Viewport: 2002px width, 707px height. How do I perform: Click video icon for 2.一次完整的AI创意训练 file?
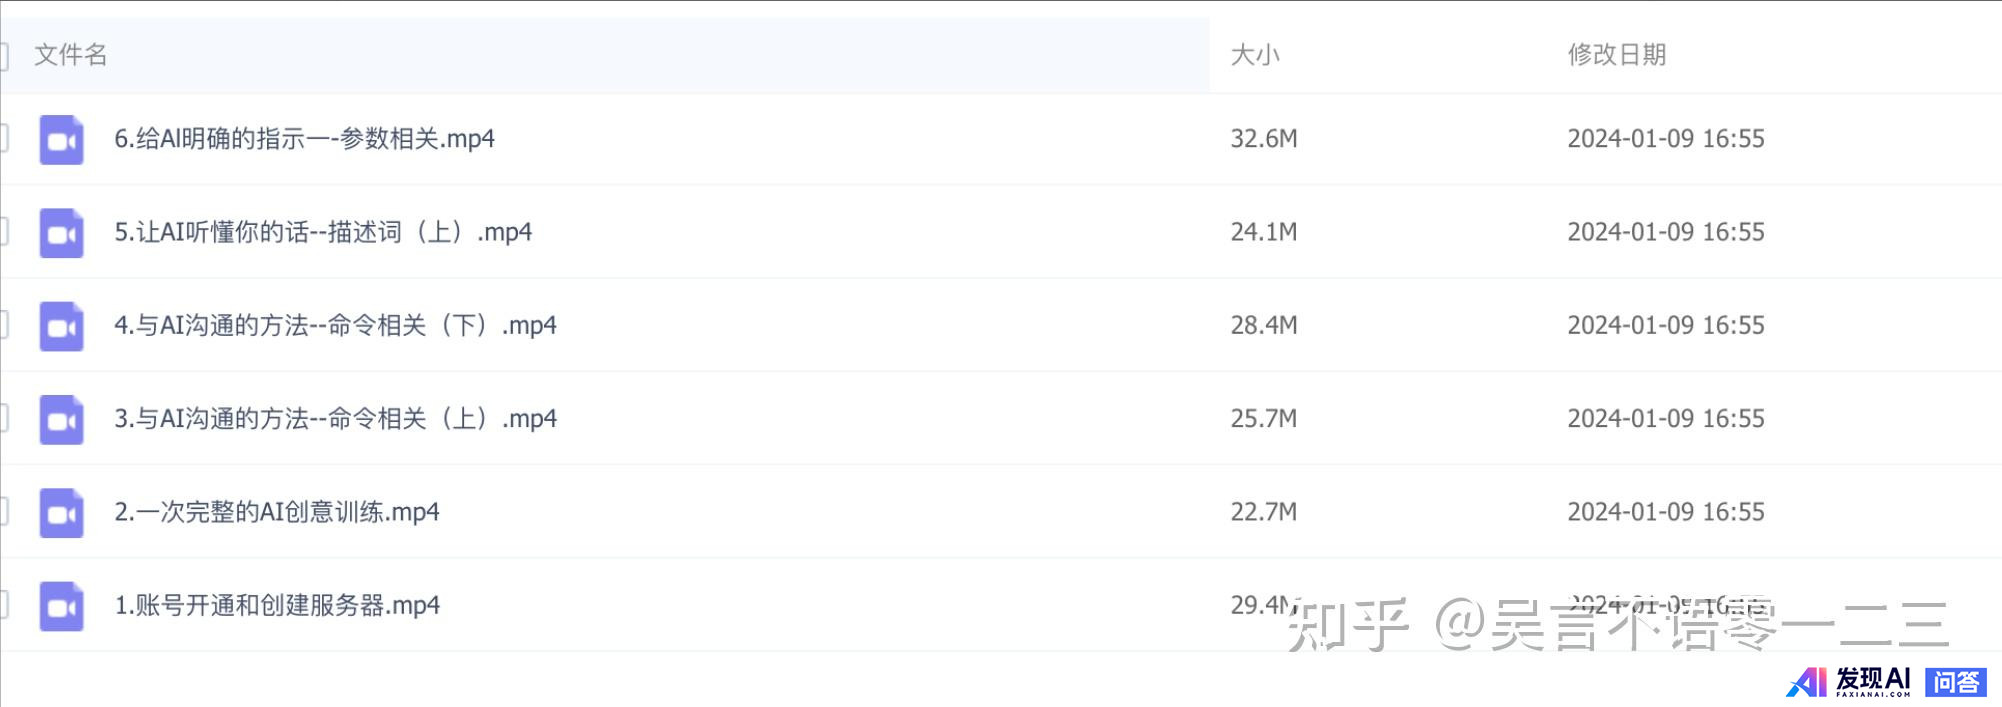point(61,513)
